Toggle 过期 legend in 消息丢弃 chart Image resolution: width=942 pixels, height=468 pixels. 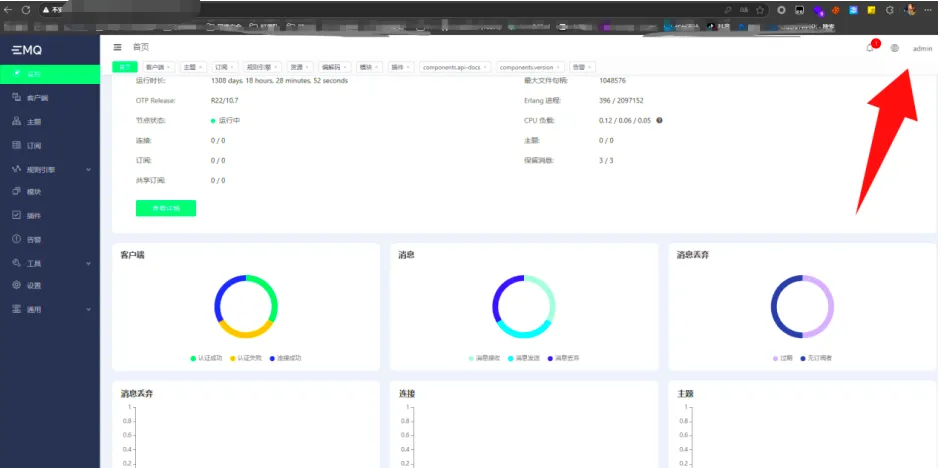tap(783, 358)
